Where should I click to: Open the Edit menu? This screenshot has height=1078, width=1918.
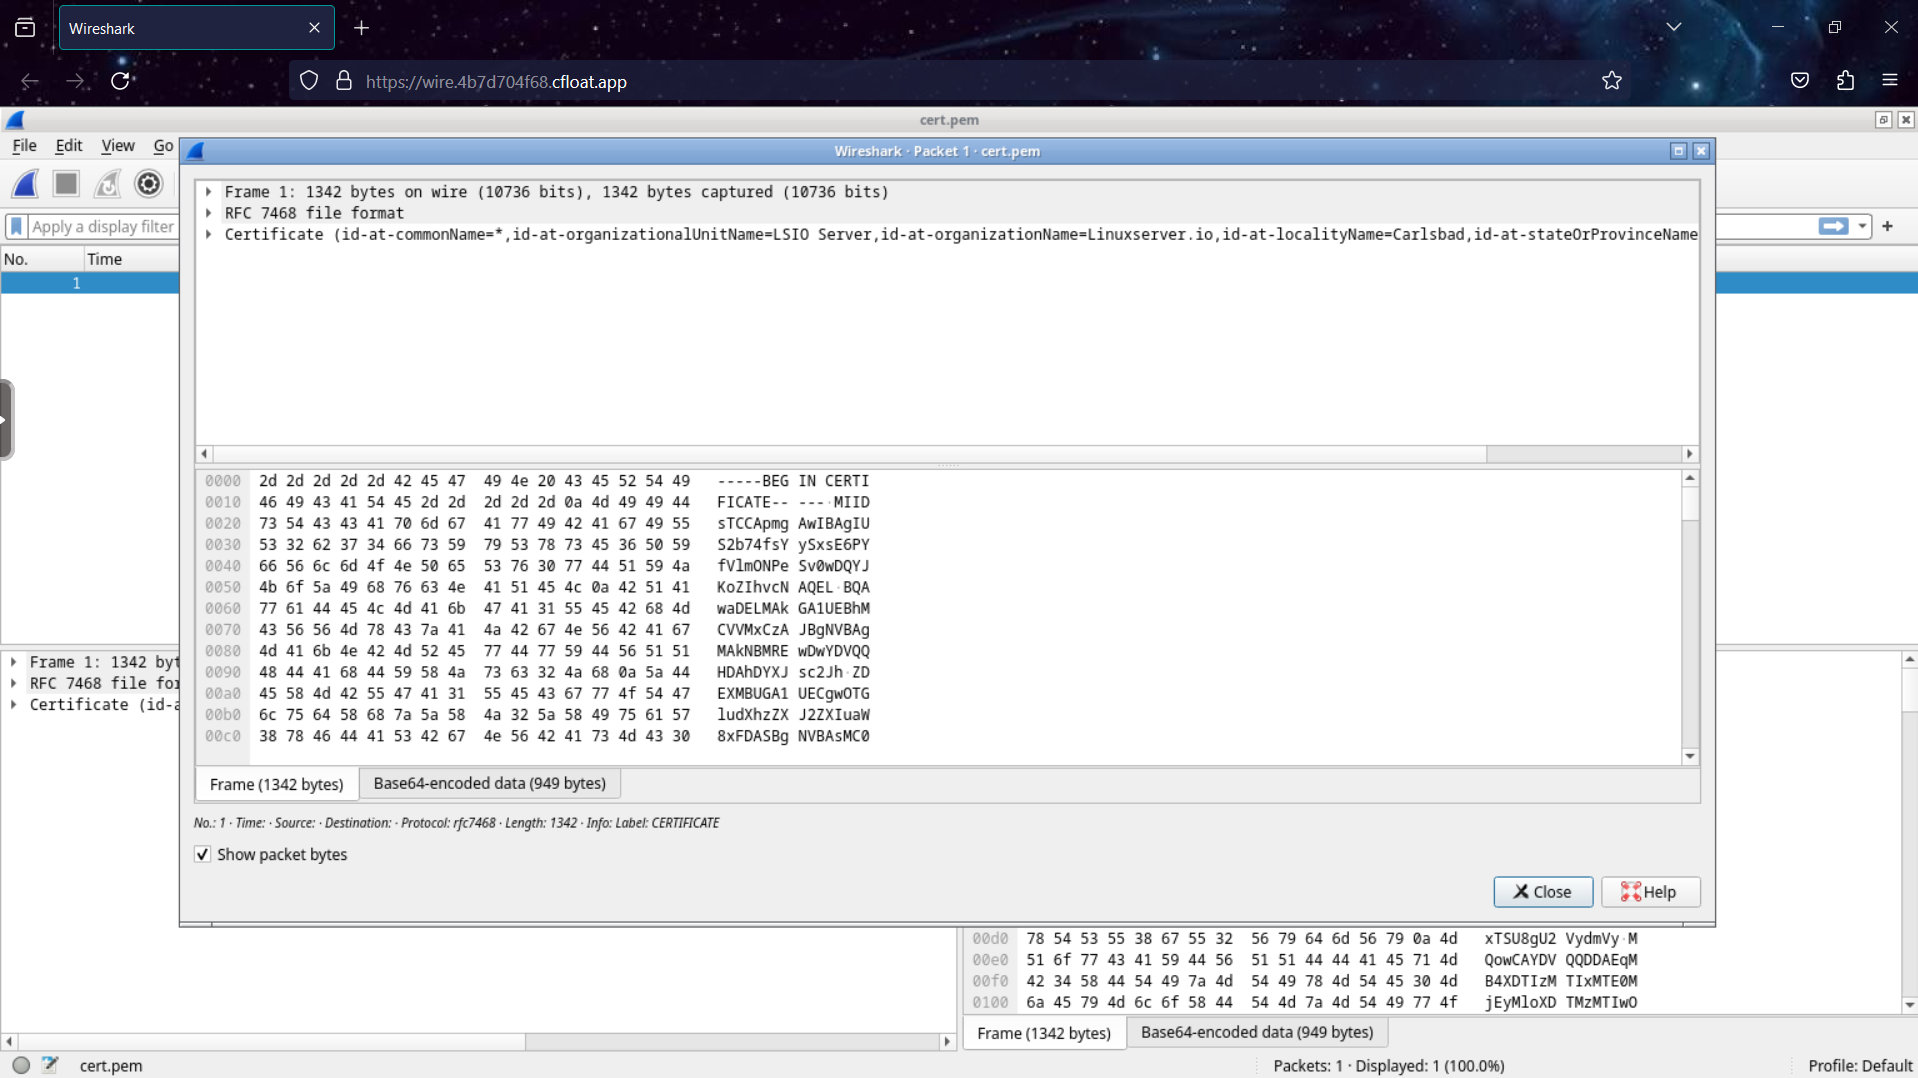(69, 146)
